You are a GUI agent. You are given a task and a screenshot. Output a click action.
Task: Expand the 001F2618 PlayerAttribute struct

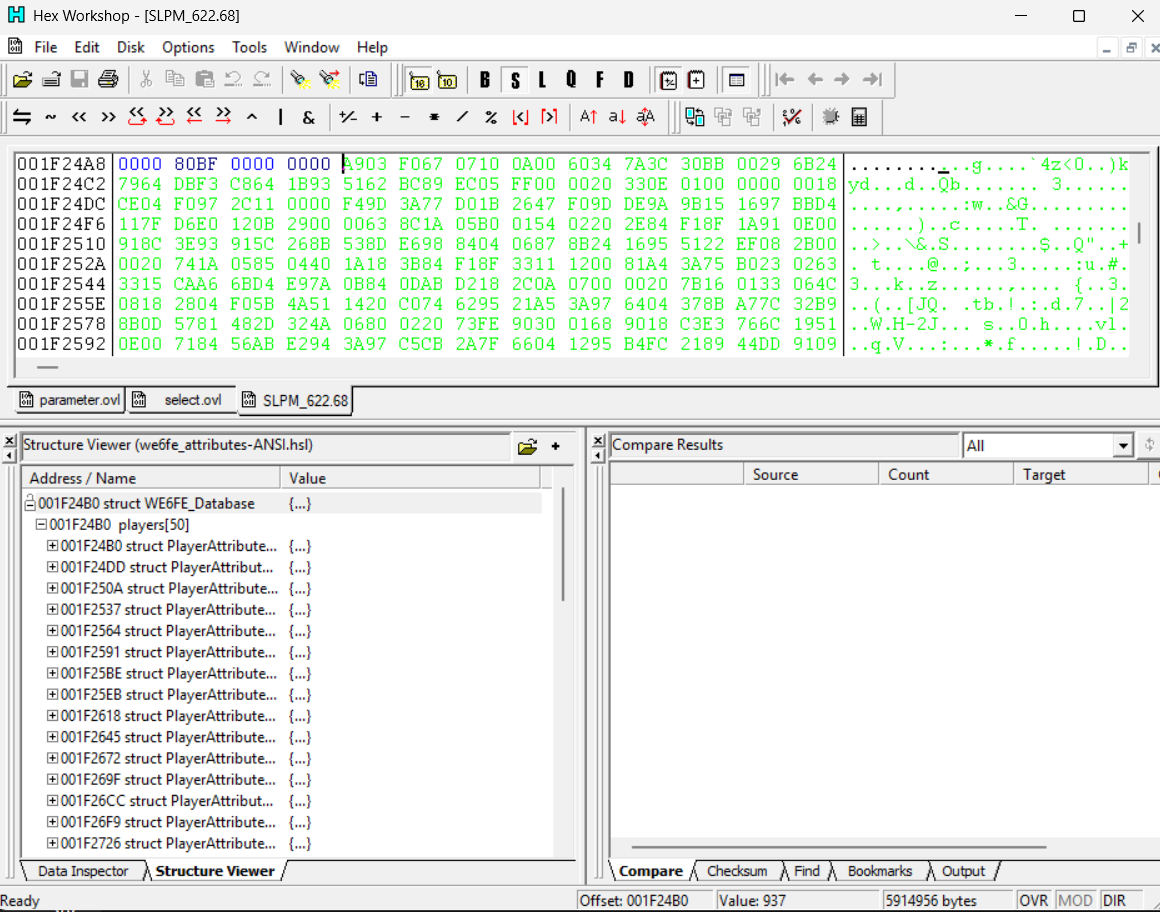53,716
